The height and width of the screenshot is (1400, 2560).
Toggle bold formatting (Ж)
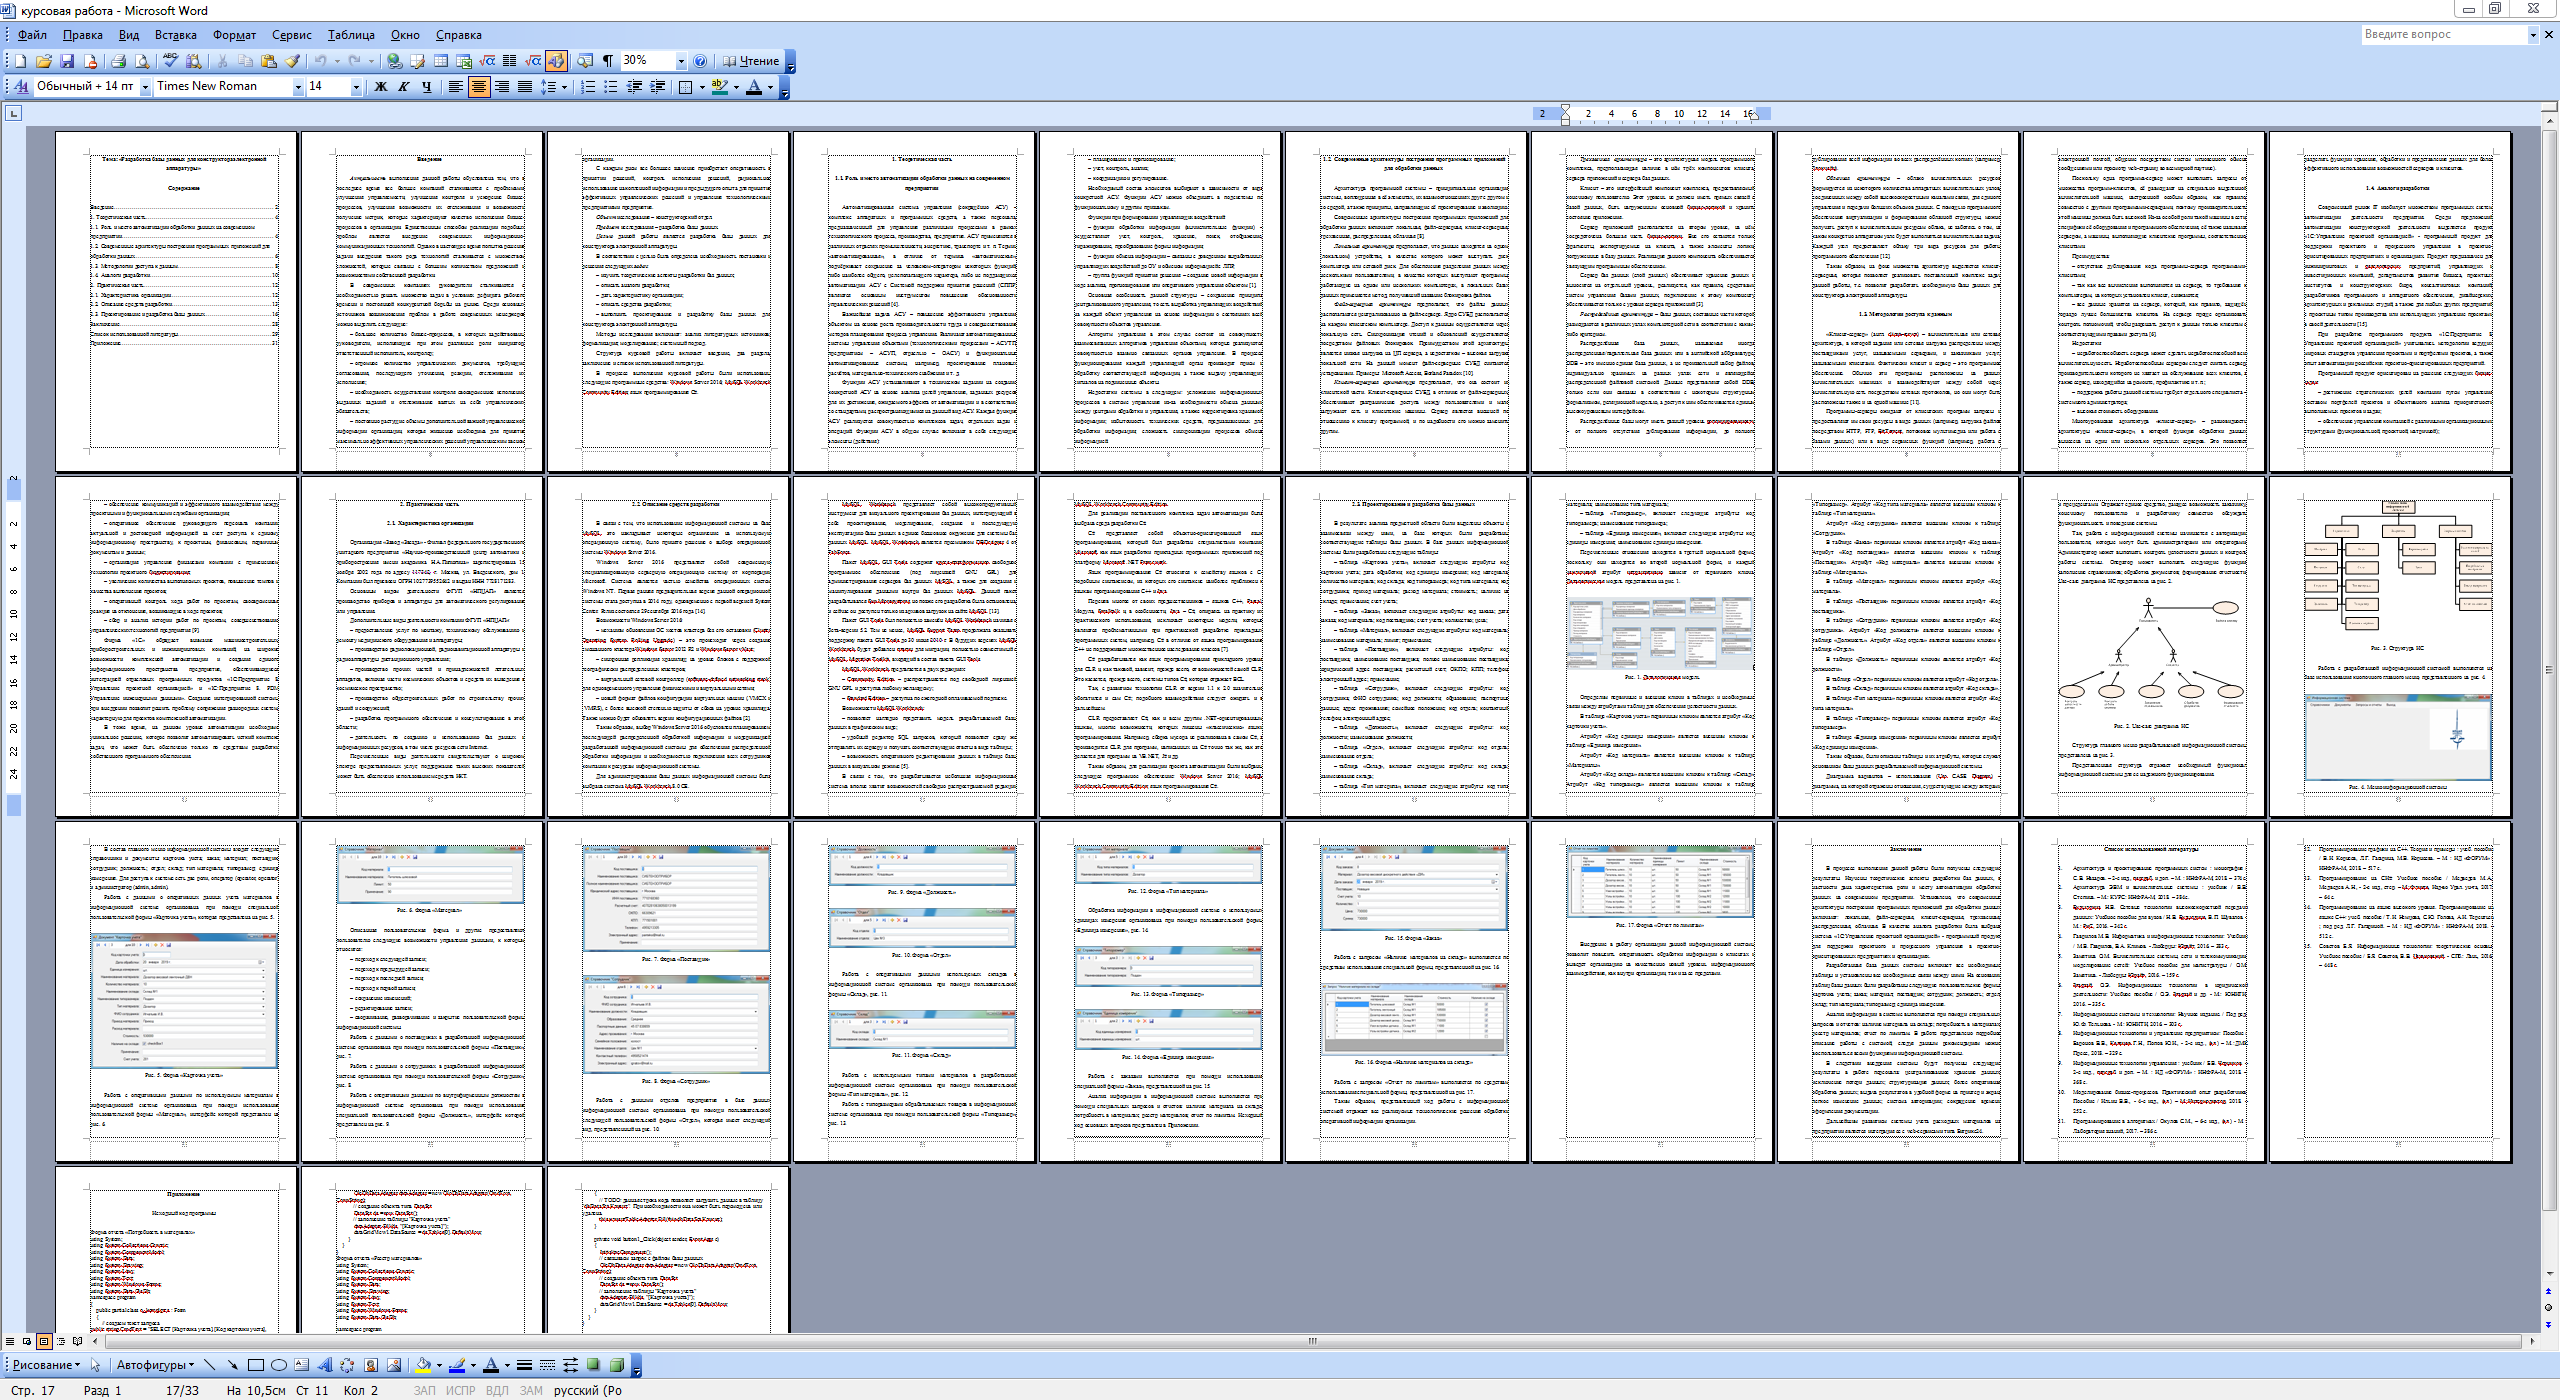380,87
